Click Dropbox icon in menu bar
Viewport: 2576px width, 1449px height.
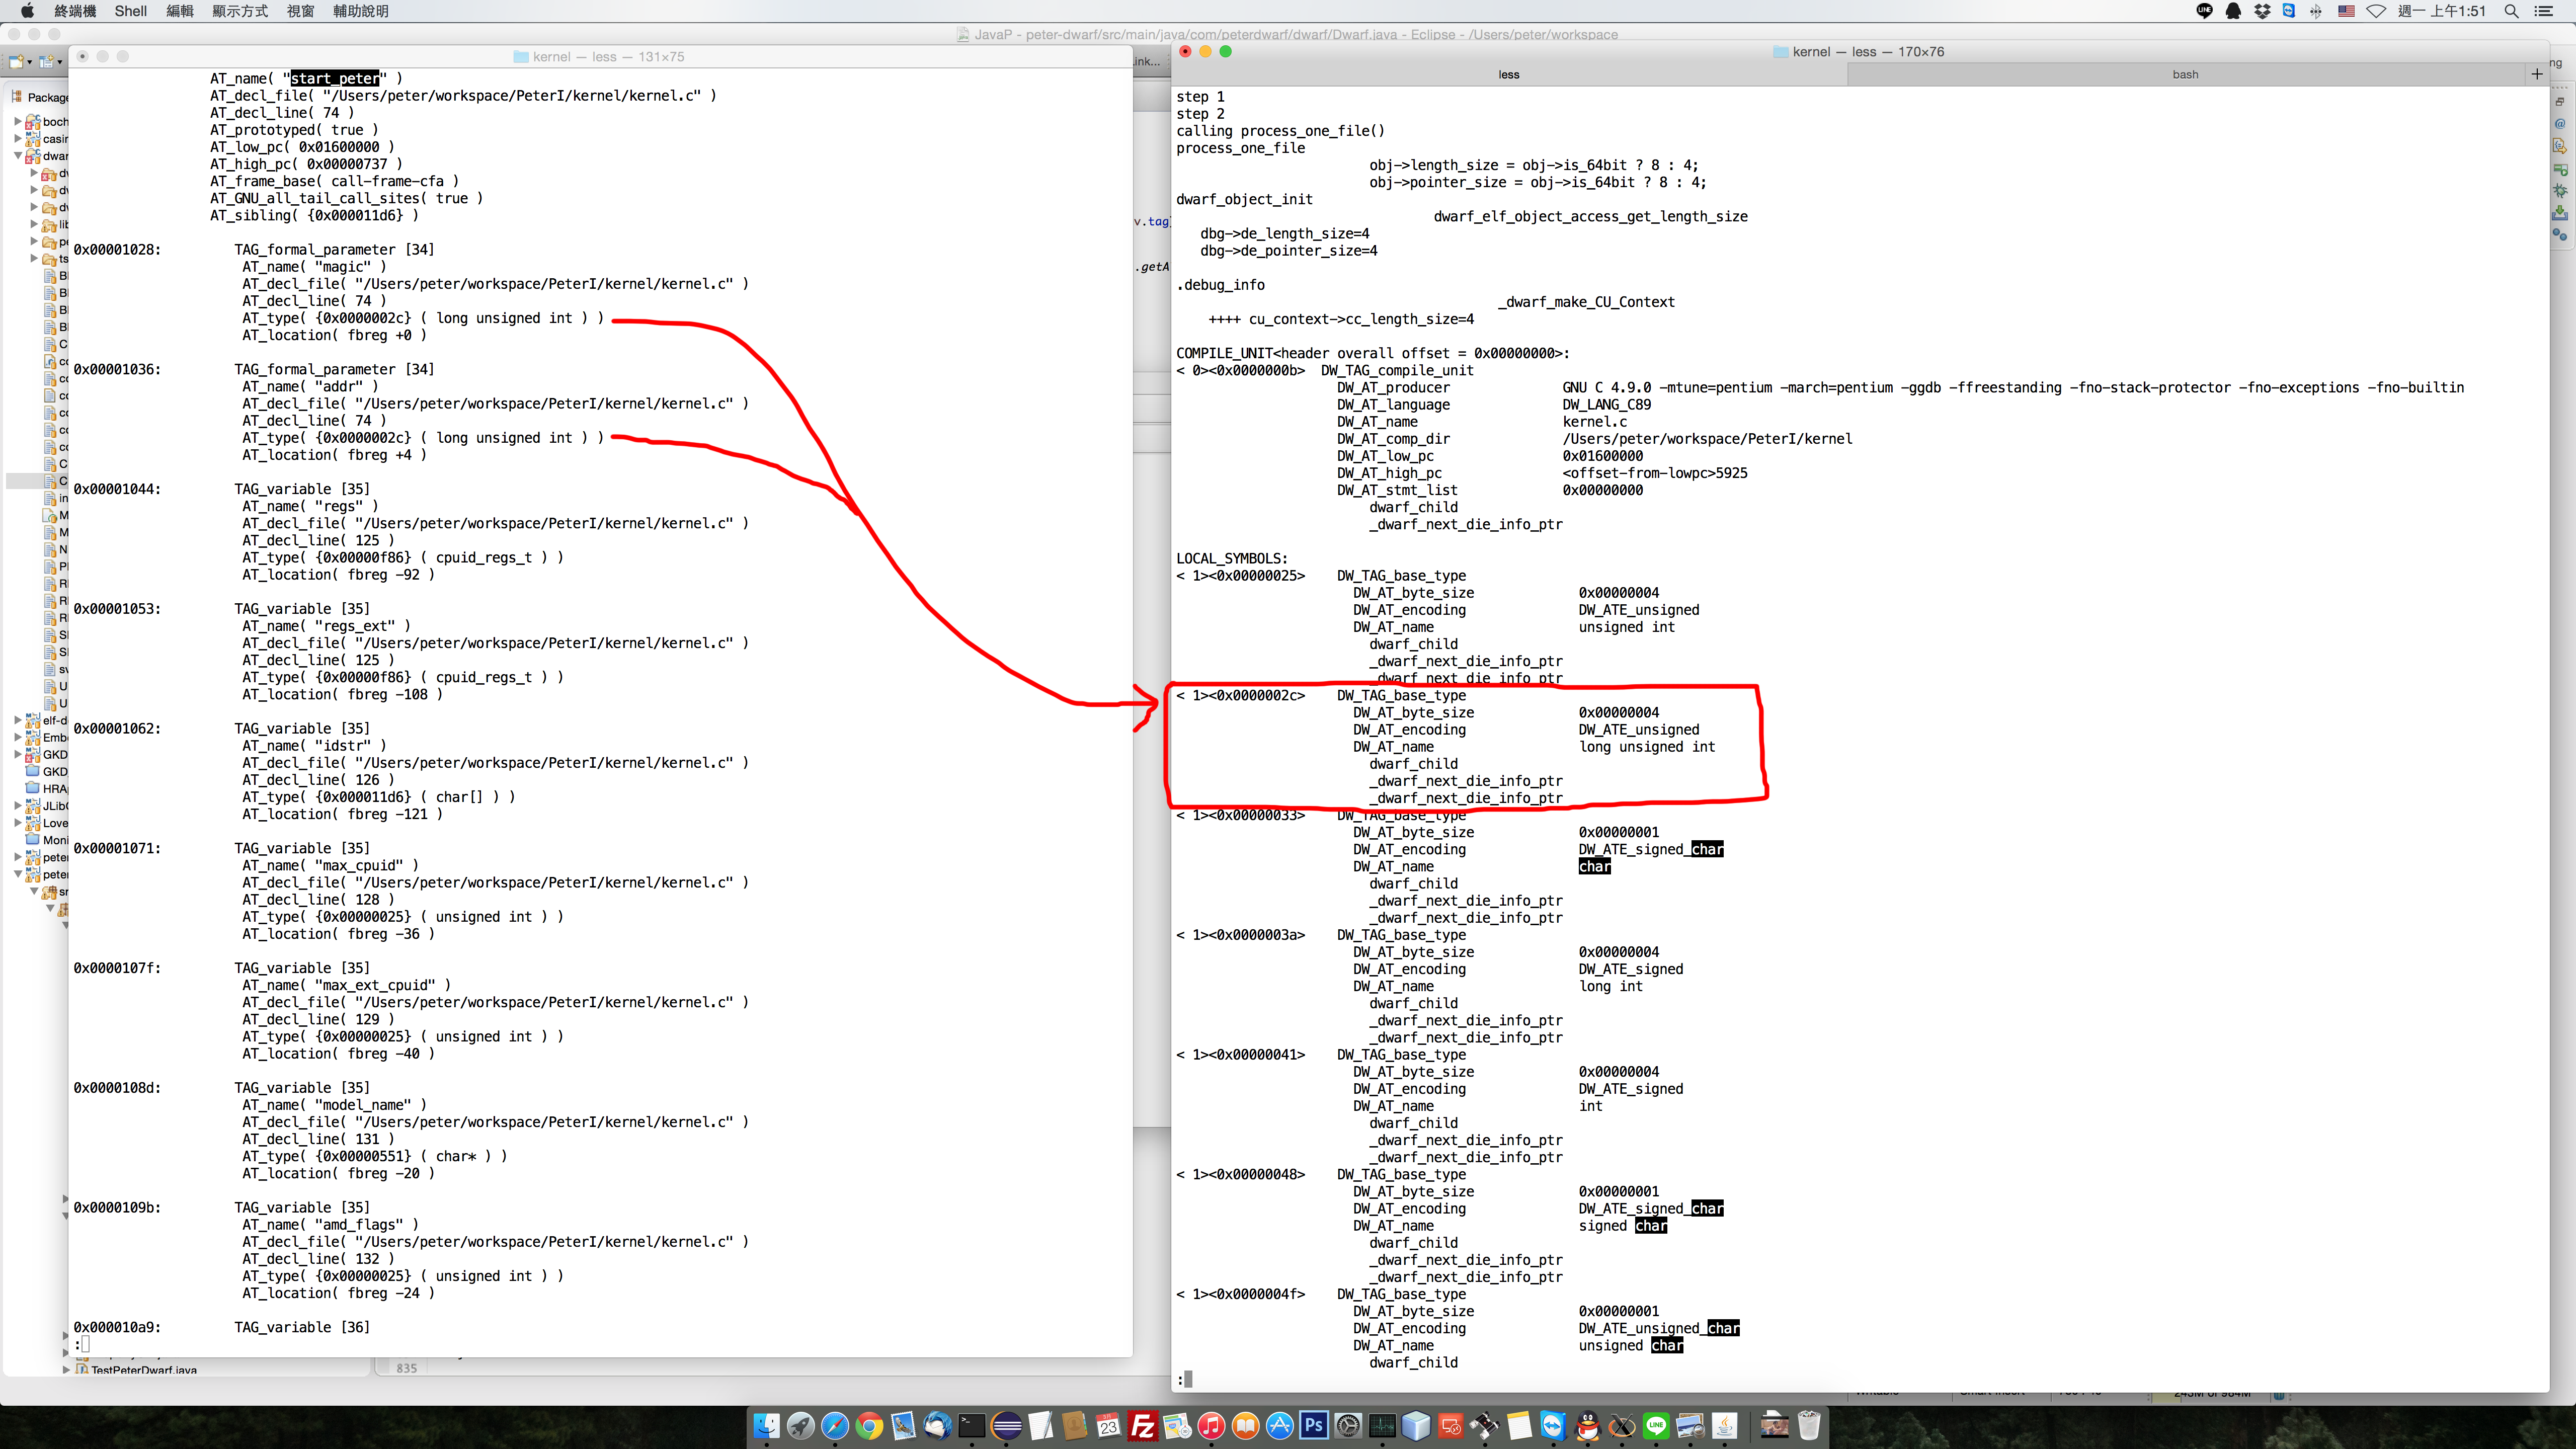point(2262,11)
